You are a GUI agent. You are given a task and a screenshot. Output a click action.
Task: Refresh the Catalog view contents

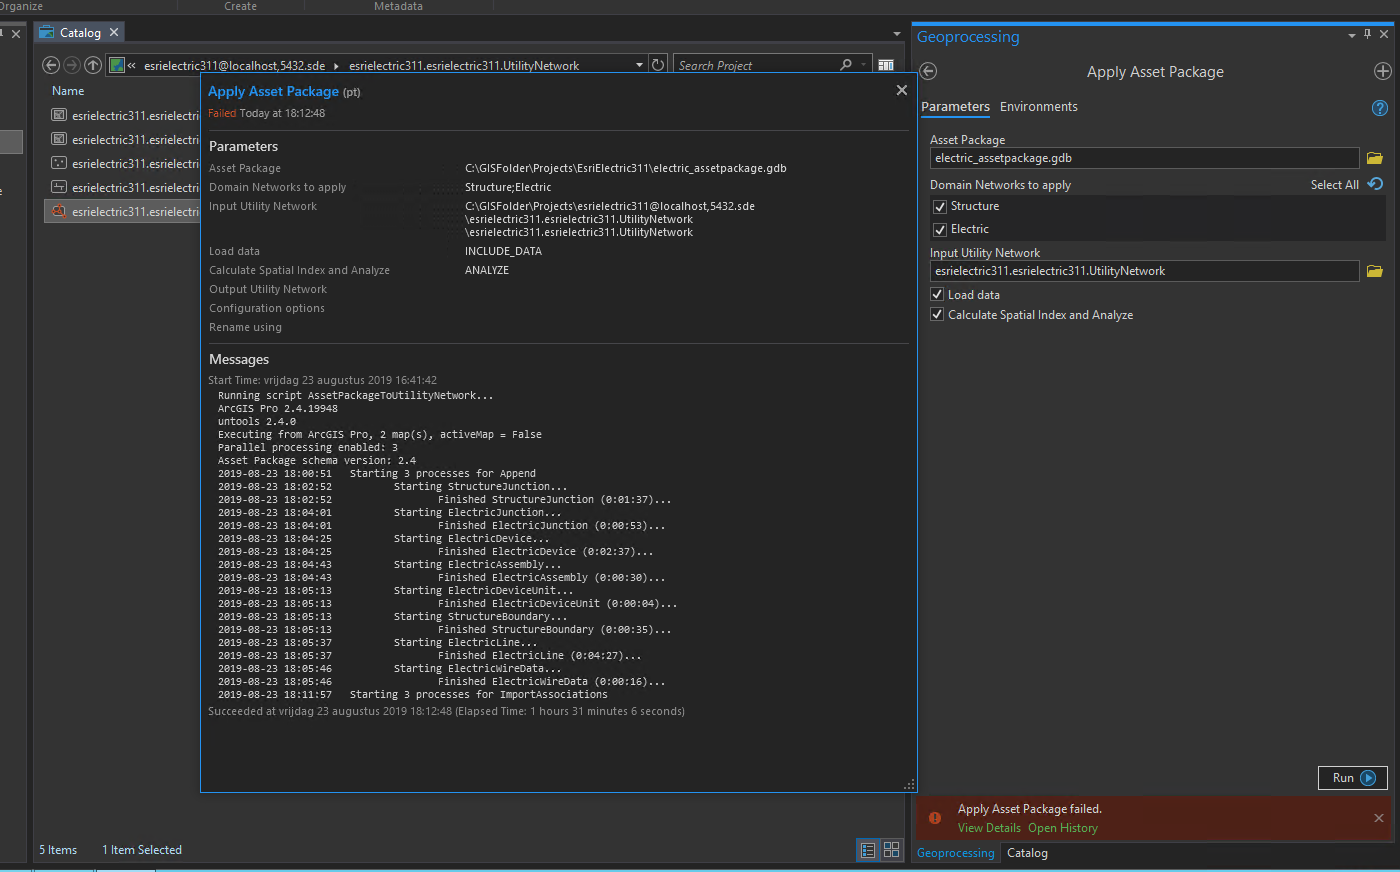click(658, 65)
